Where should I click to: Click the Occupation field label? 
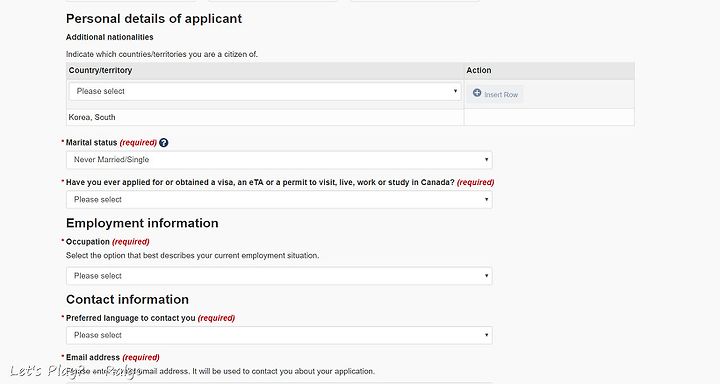coord(88,242)
